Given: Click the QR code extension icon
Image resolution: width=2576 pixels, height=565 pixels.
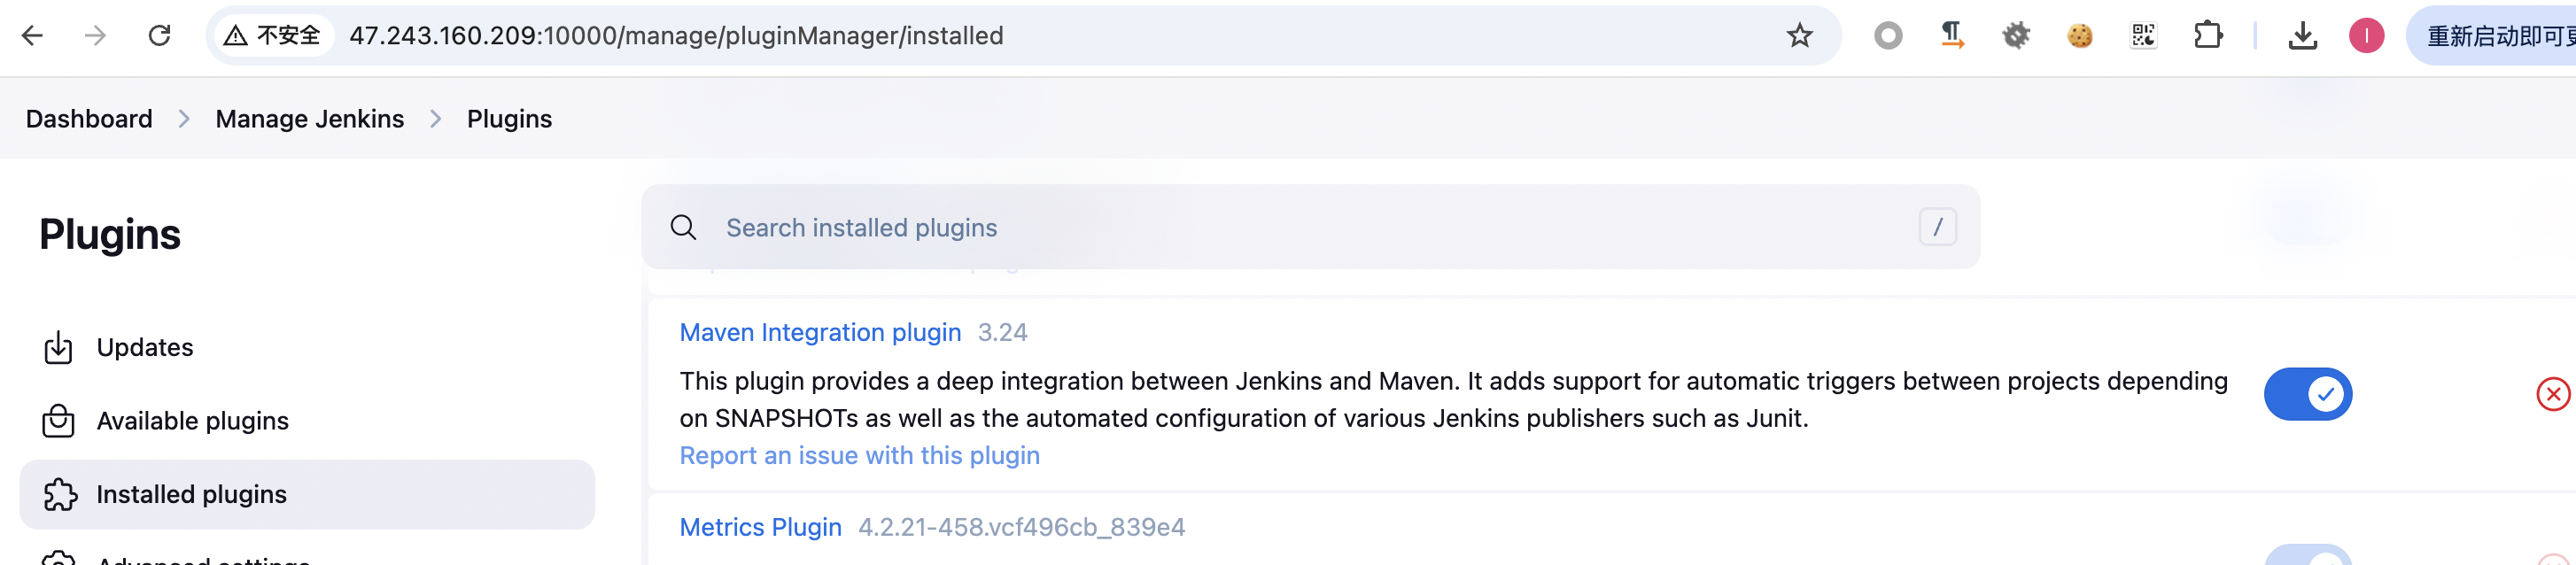Looking at the screenshot, I should [2143, 35].
